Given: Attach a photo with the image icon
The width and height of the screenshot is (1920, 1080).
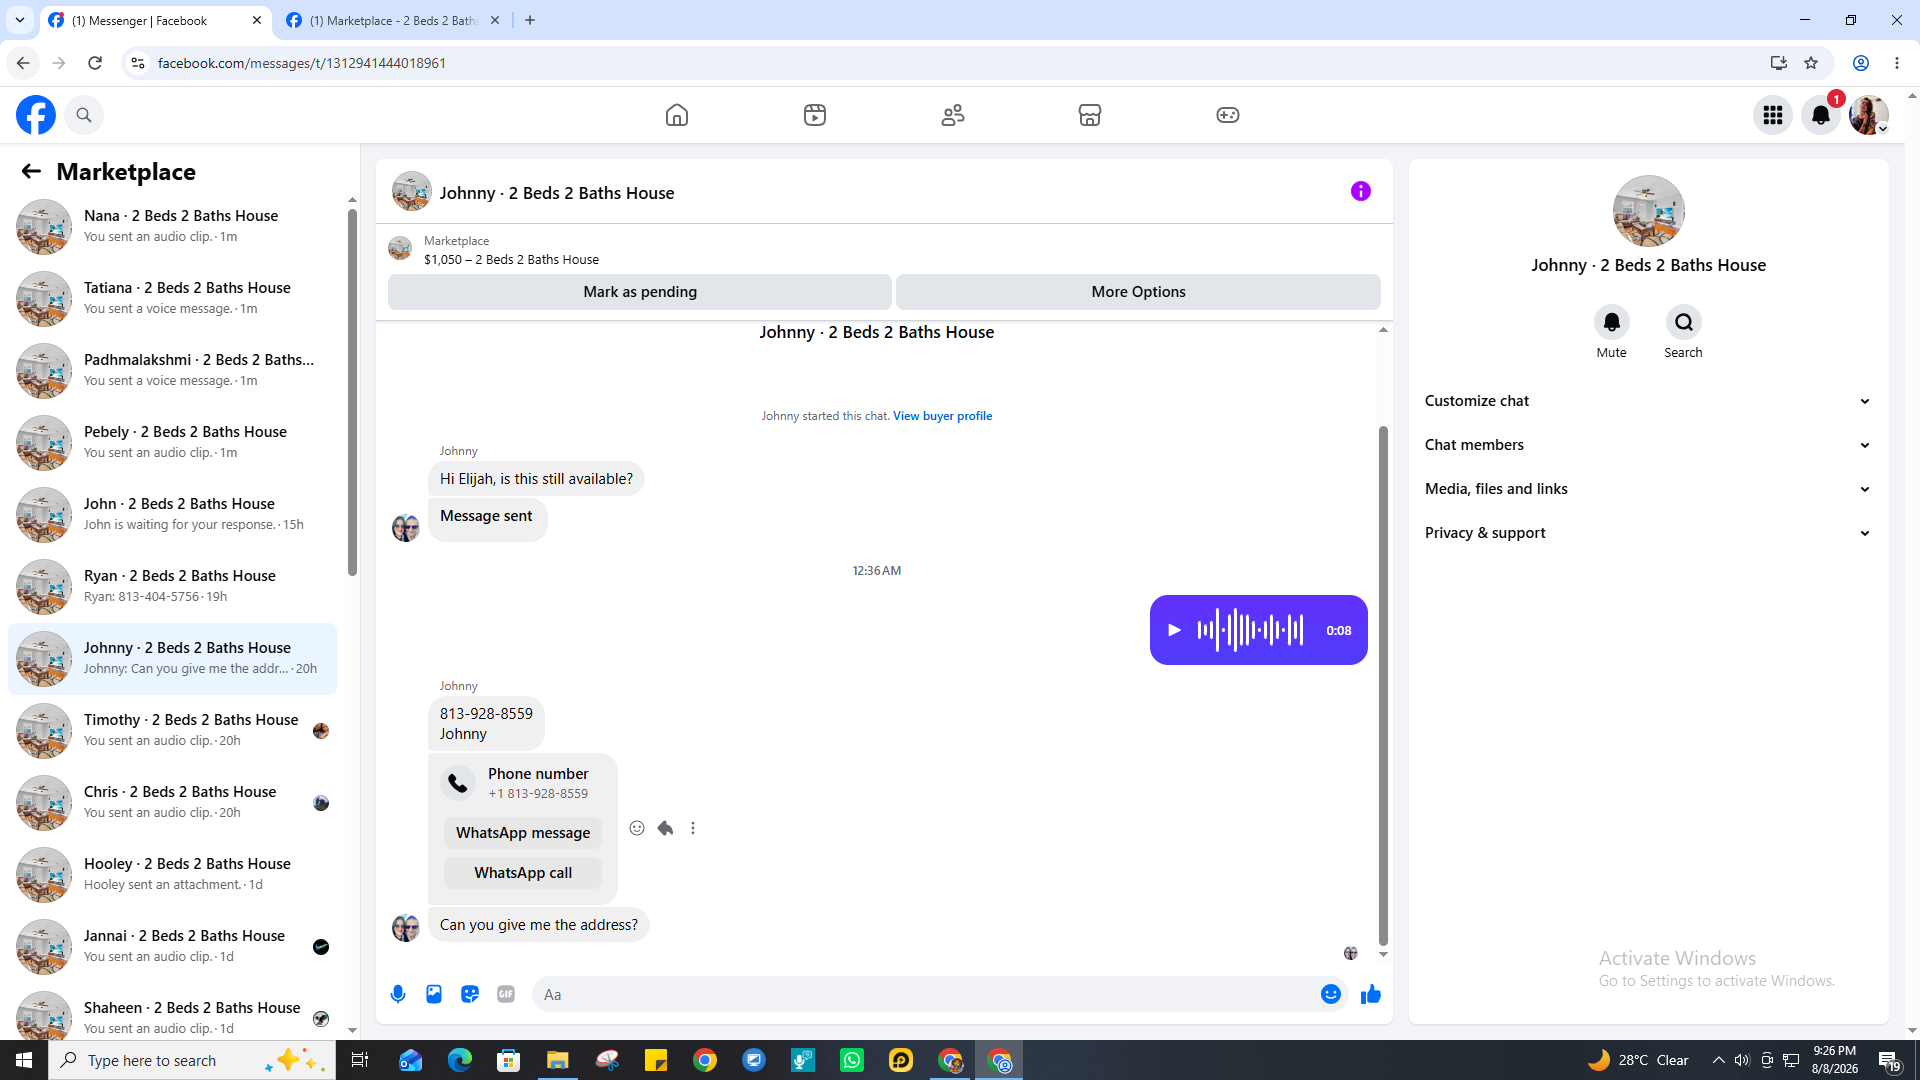Looking at the screenshot, I should pos(434,994).
